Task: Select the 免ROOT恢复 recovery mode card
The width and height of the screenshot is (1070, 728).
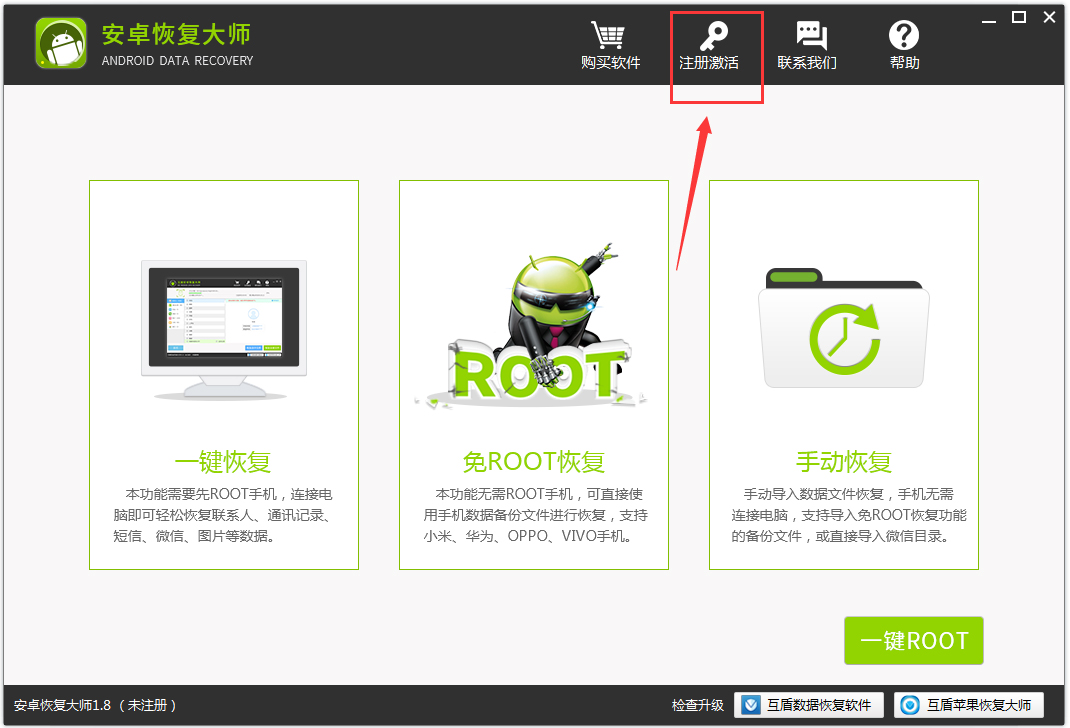Action: pyautogui.click(x=533, y=375)
